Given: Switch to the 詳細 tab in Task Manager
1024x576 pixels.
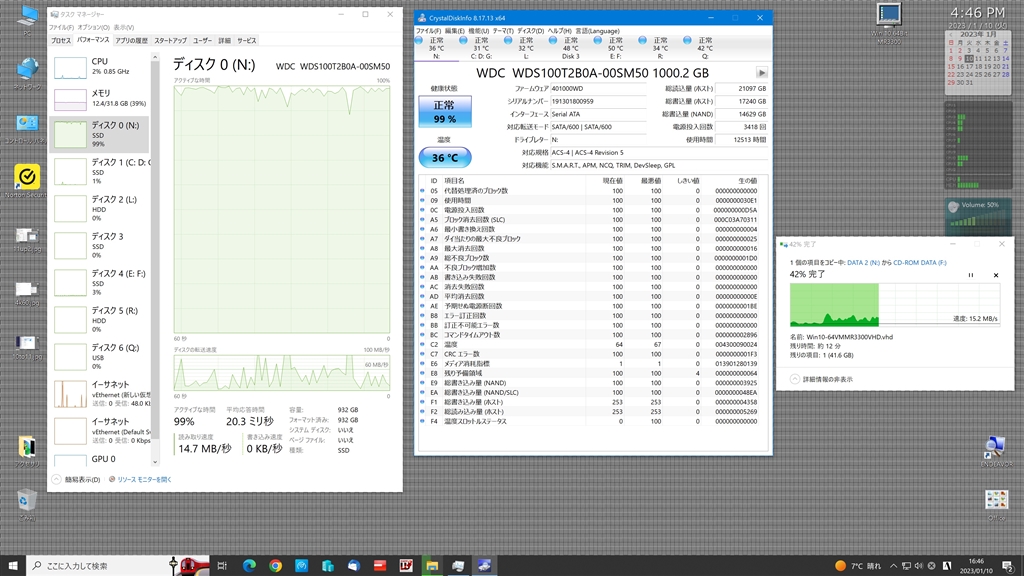Looking at the screenshot, I should [x=225, y=40].
